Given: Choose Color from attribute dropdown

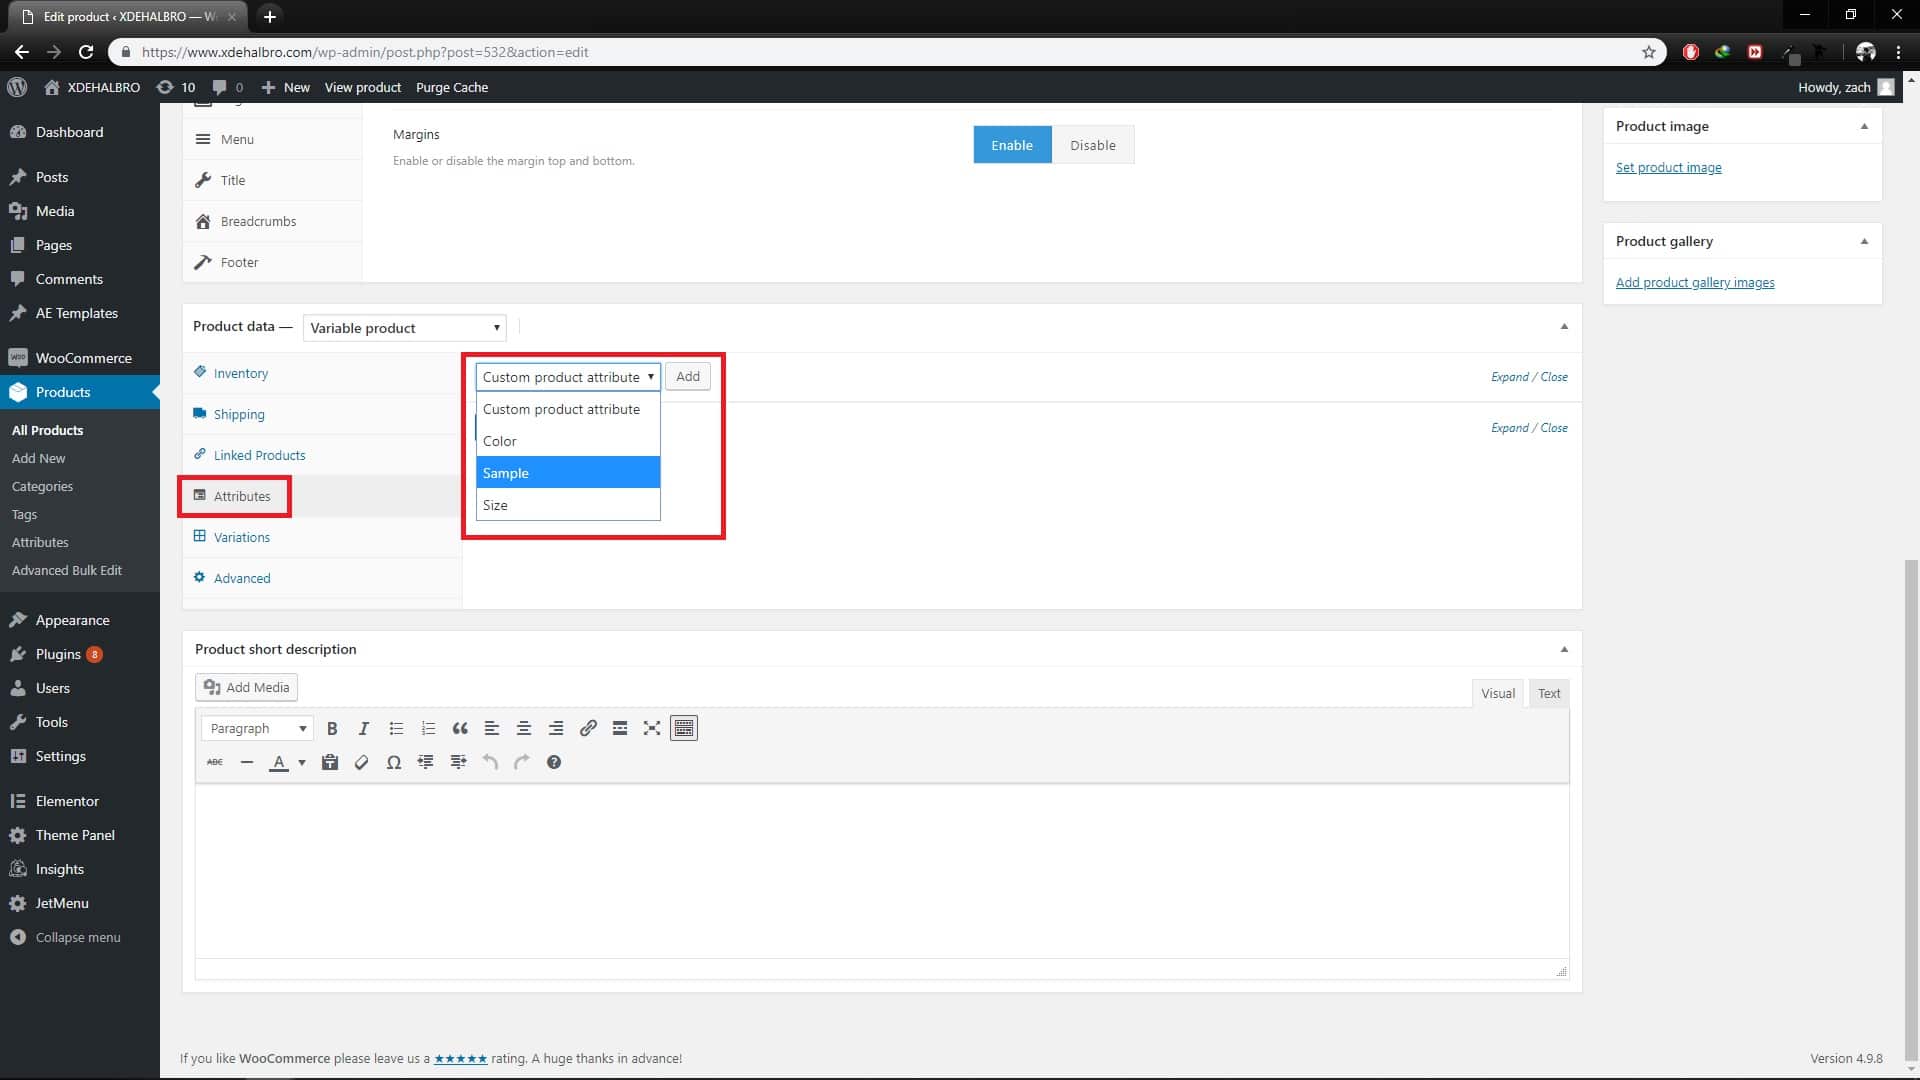Looking at the screenshot, I should pyautogui.click(x=568, y=441).
